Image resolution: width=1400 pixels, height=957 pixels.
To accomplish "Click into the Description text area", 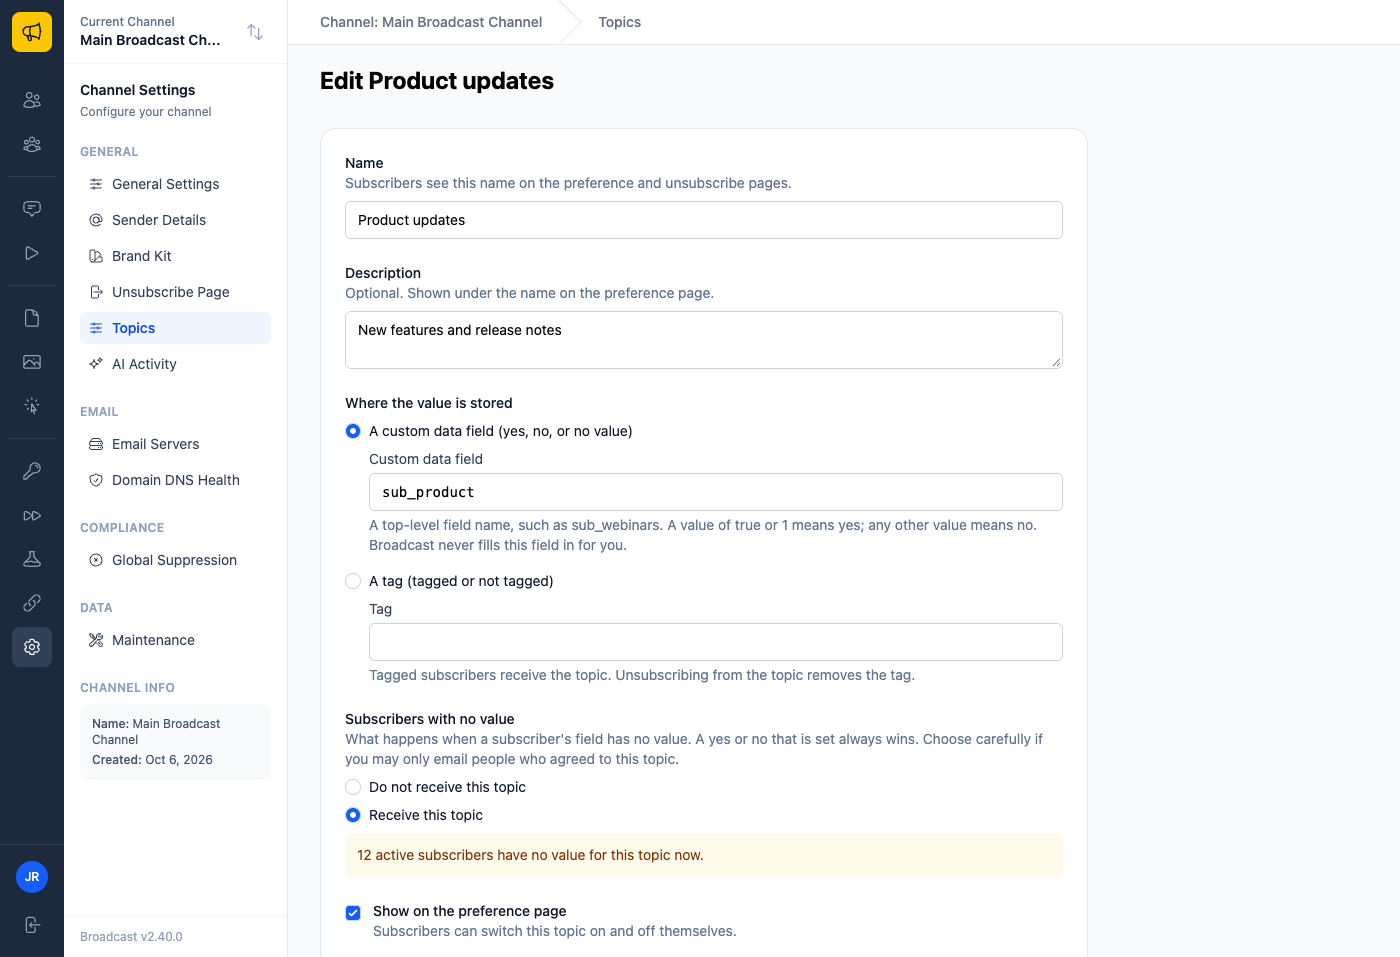I will 704,340.
